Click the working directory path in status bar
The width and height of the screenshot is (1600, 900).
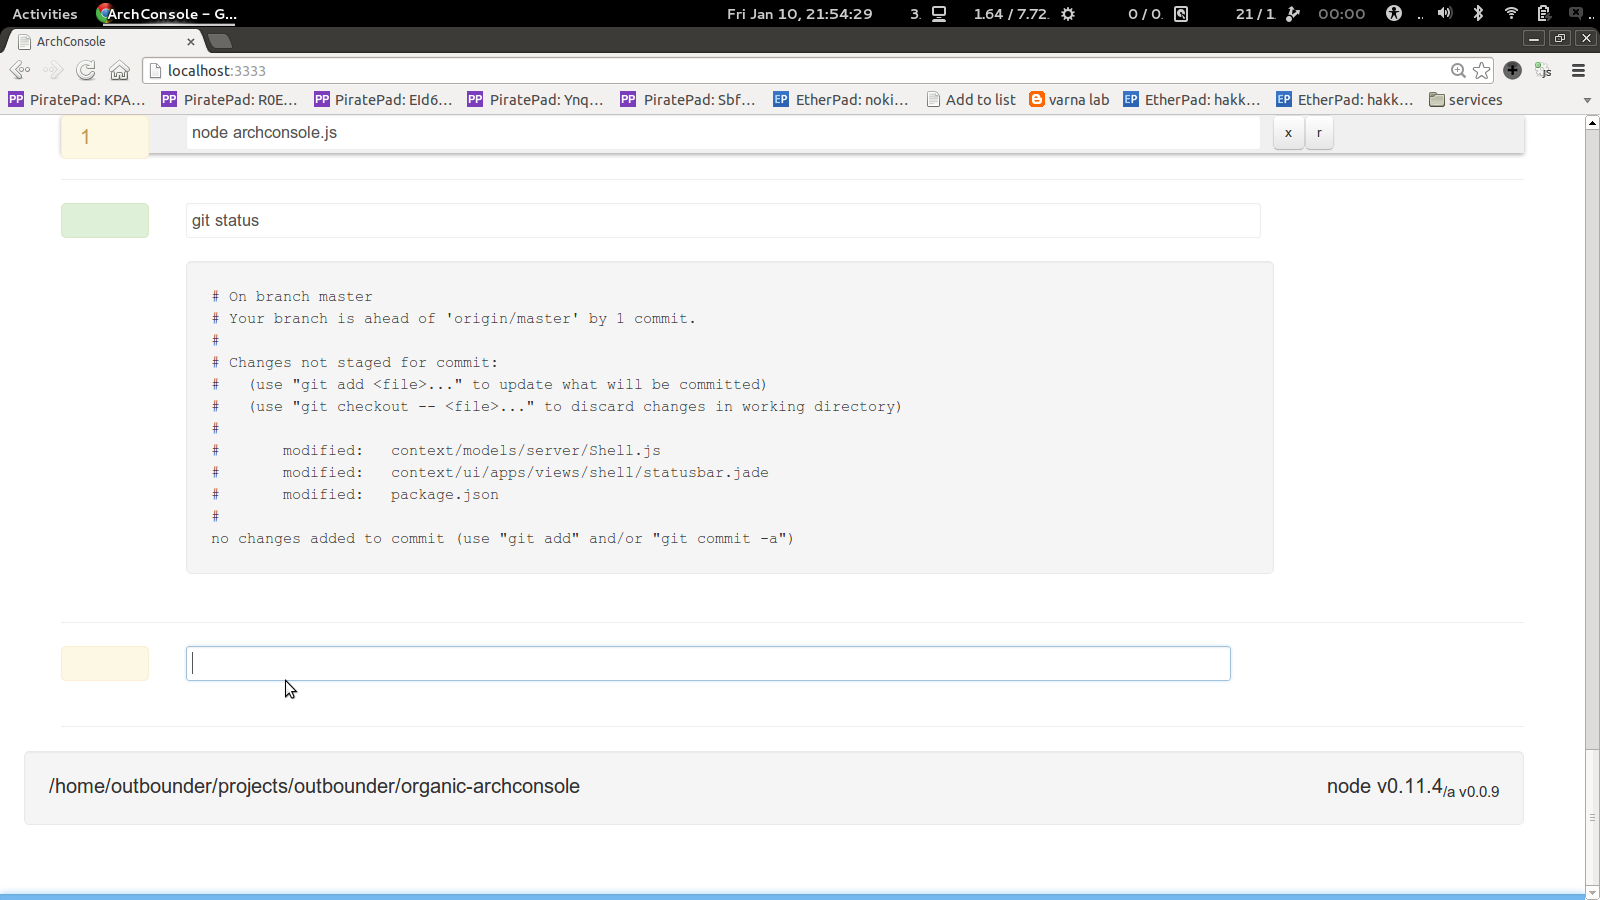[314, 786]
